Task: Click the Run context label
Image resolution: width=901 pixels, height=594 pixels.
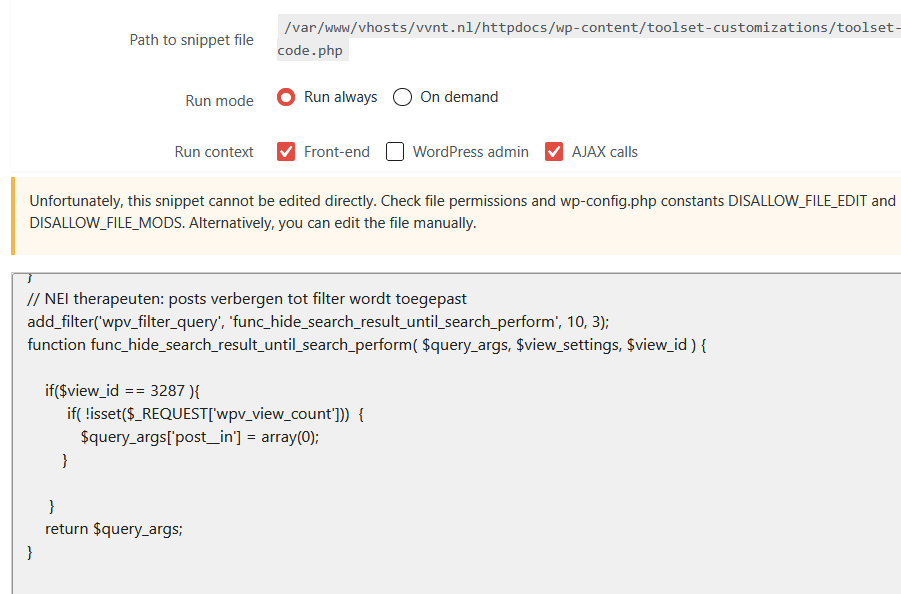Action: click(x=214, y=152)
